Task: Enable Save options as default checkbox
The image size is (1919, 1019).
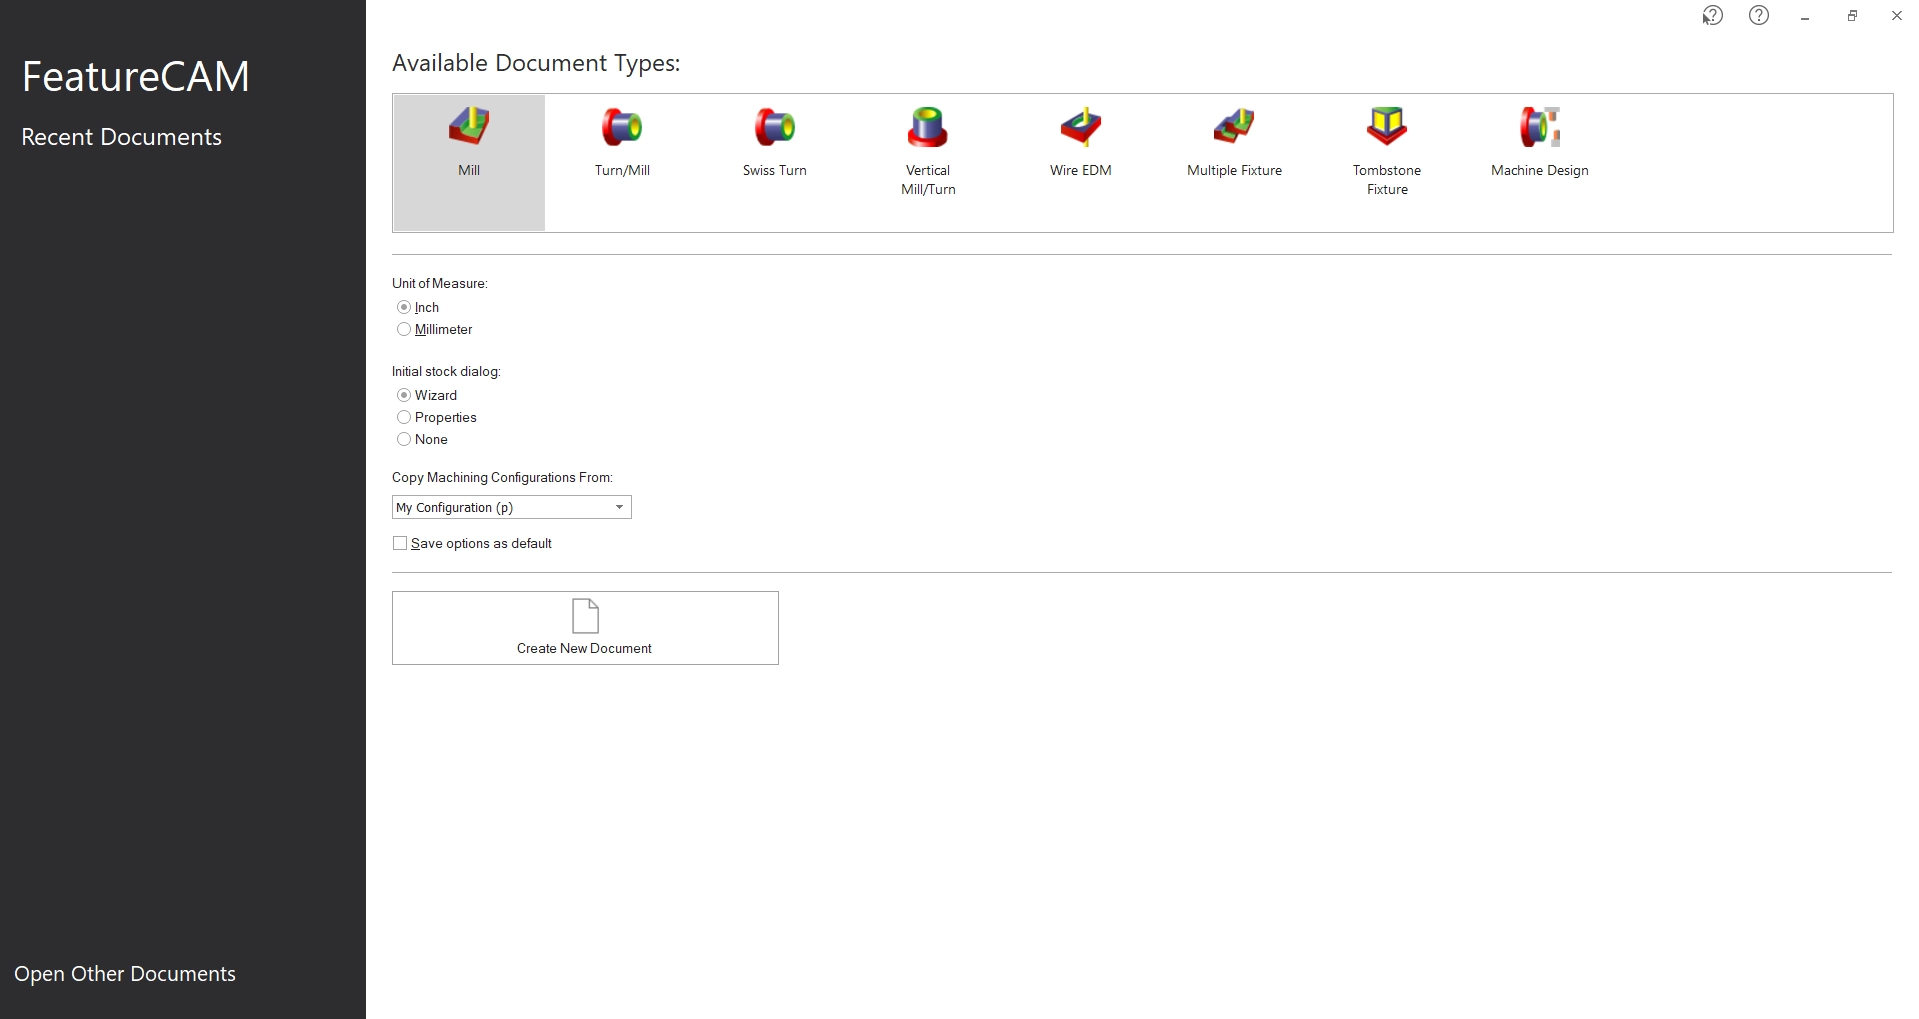Action: pos(400,543)
